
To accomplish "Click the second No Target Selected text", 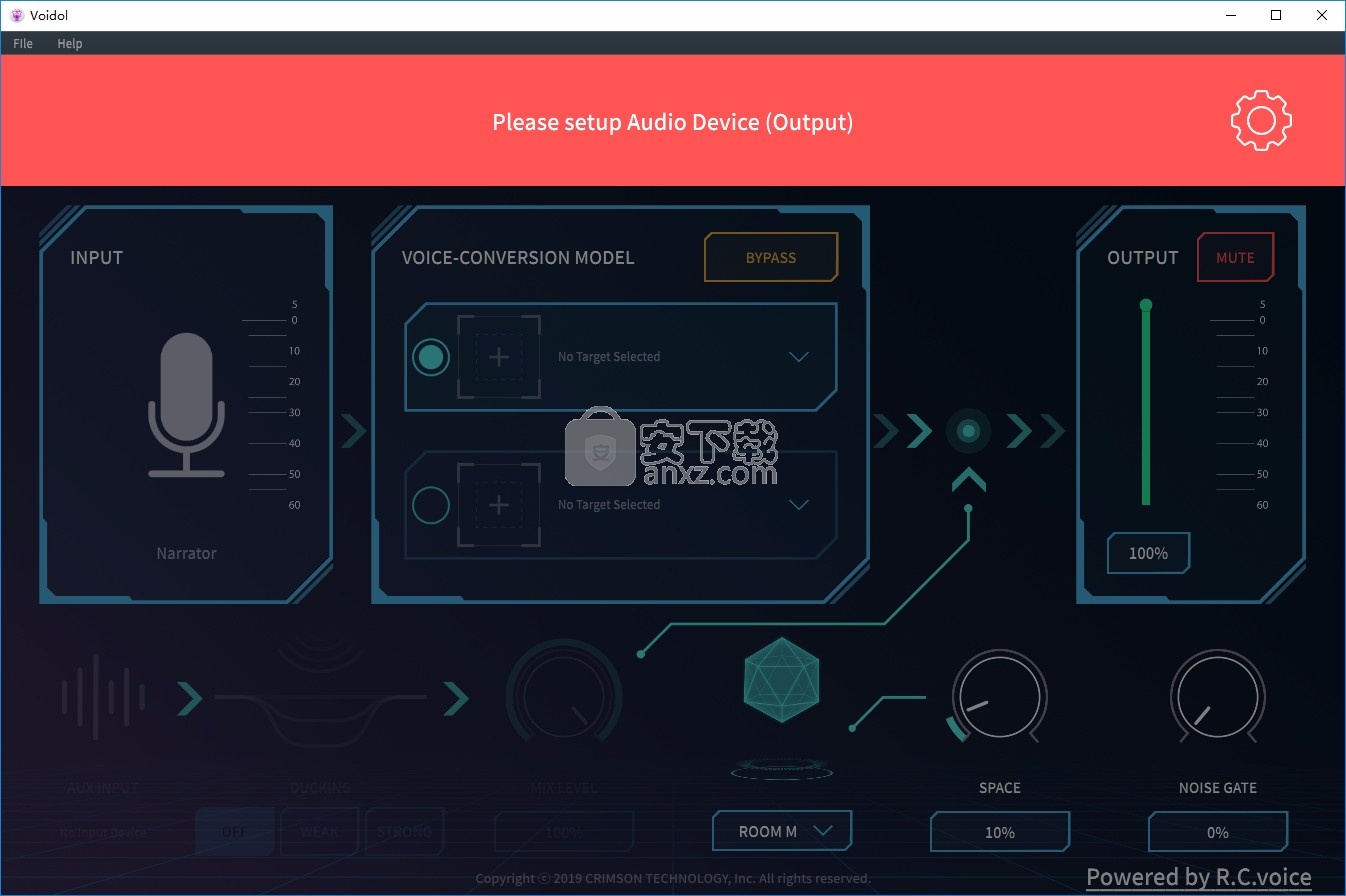I will pyautogui.click(x=609, y=505).
